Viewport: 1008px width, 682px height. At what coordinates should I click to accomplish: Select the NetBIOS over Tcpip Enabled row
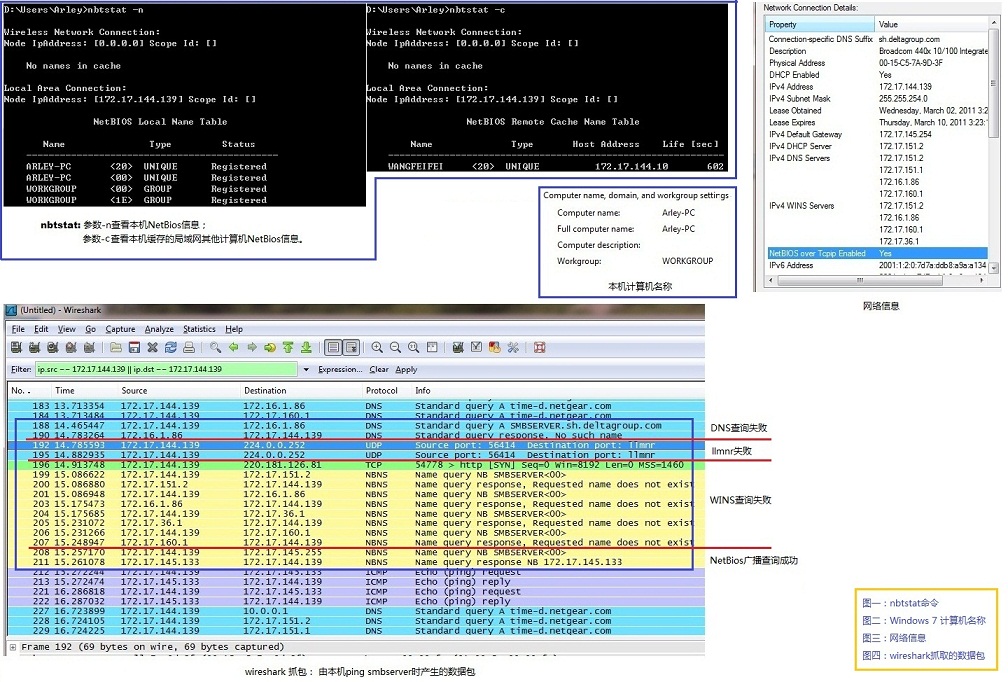pyautogui.click(x=877, y=254)
